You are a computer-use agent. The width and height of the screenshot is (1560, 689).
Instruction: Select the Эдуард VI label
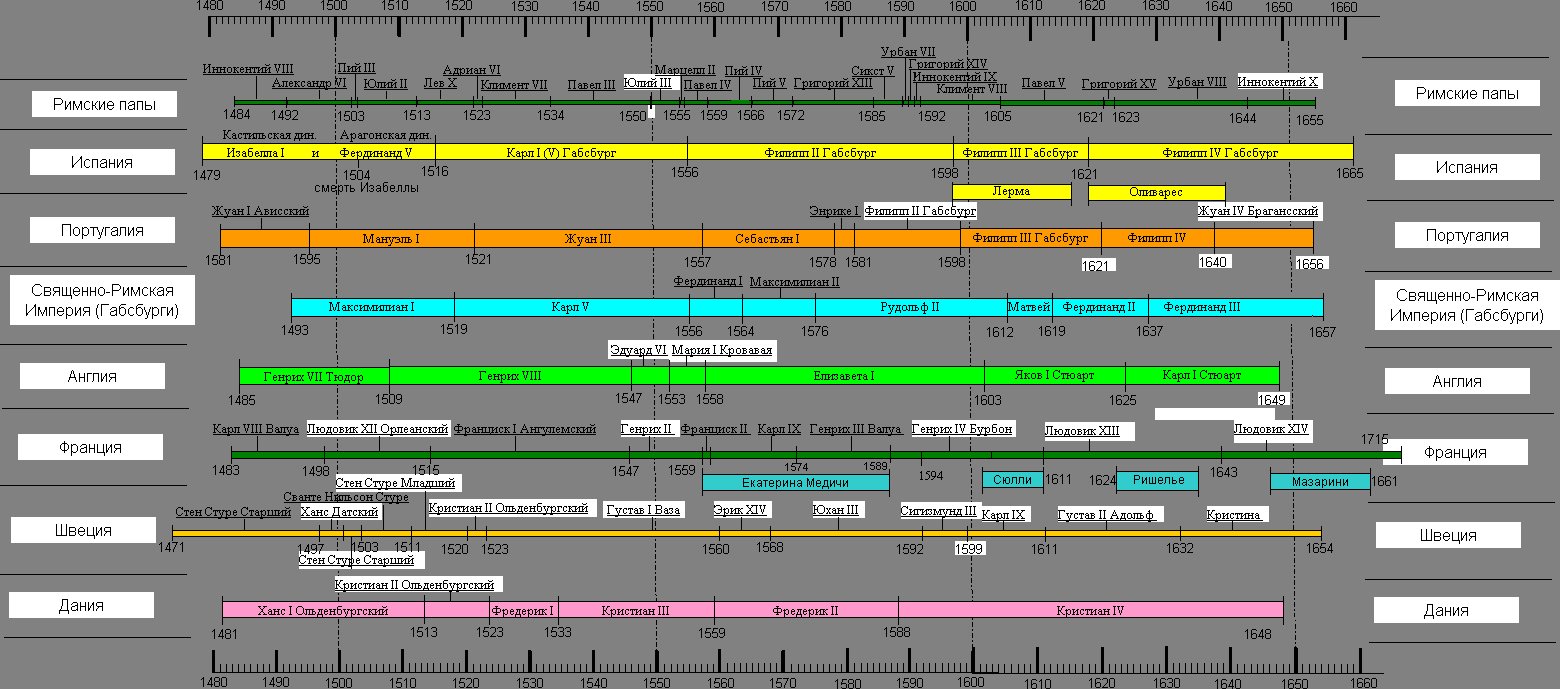click(638, 350)
